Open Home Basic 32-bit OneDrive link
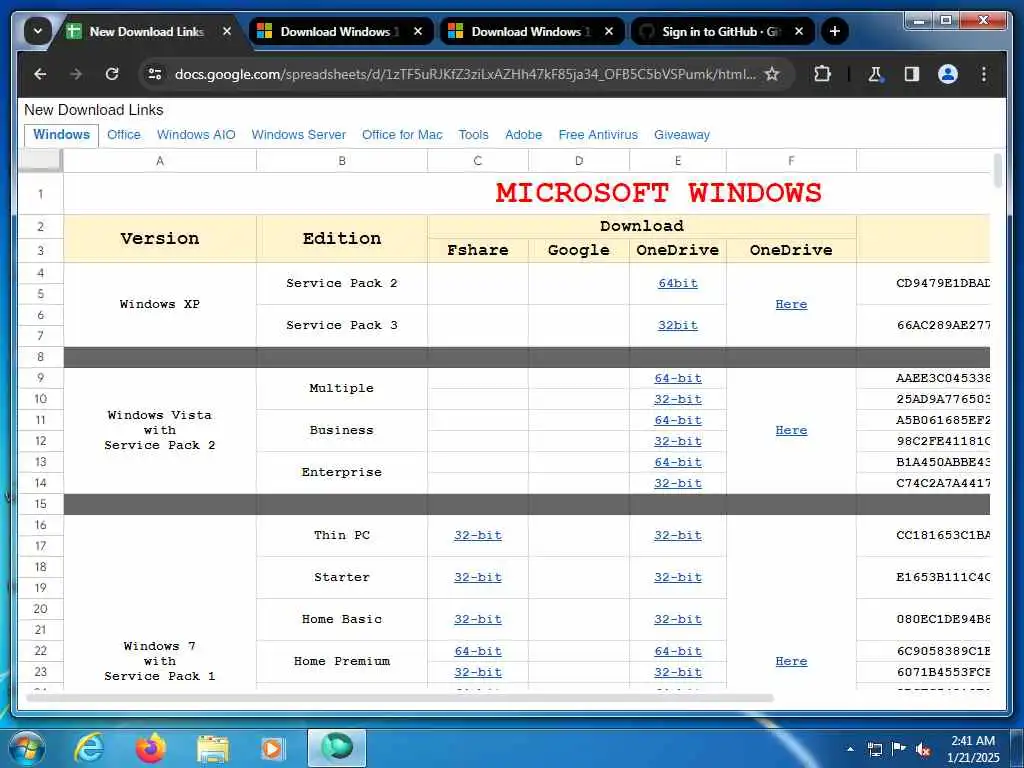Screen dimensions: 1024x768 tap(678, 619)
